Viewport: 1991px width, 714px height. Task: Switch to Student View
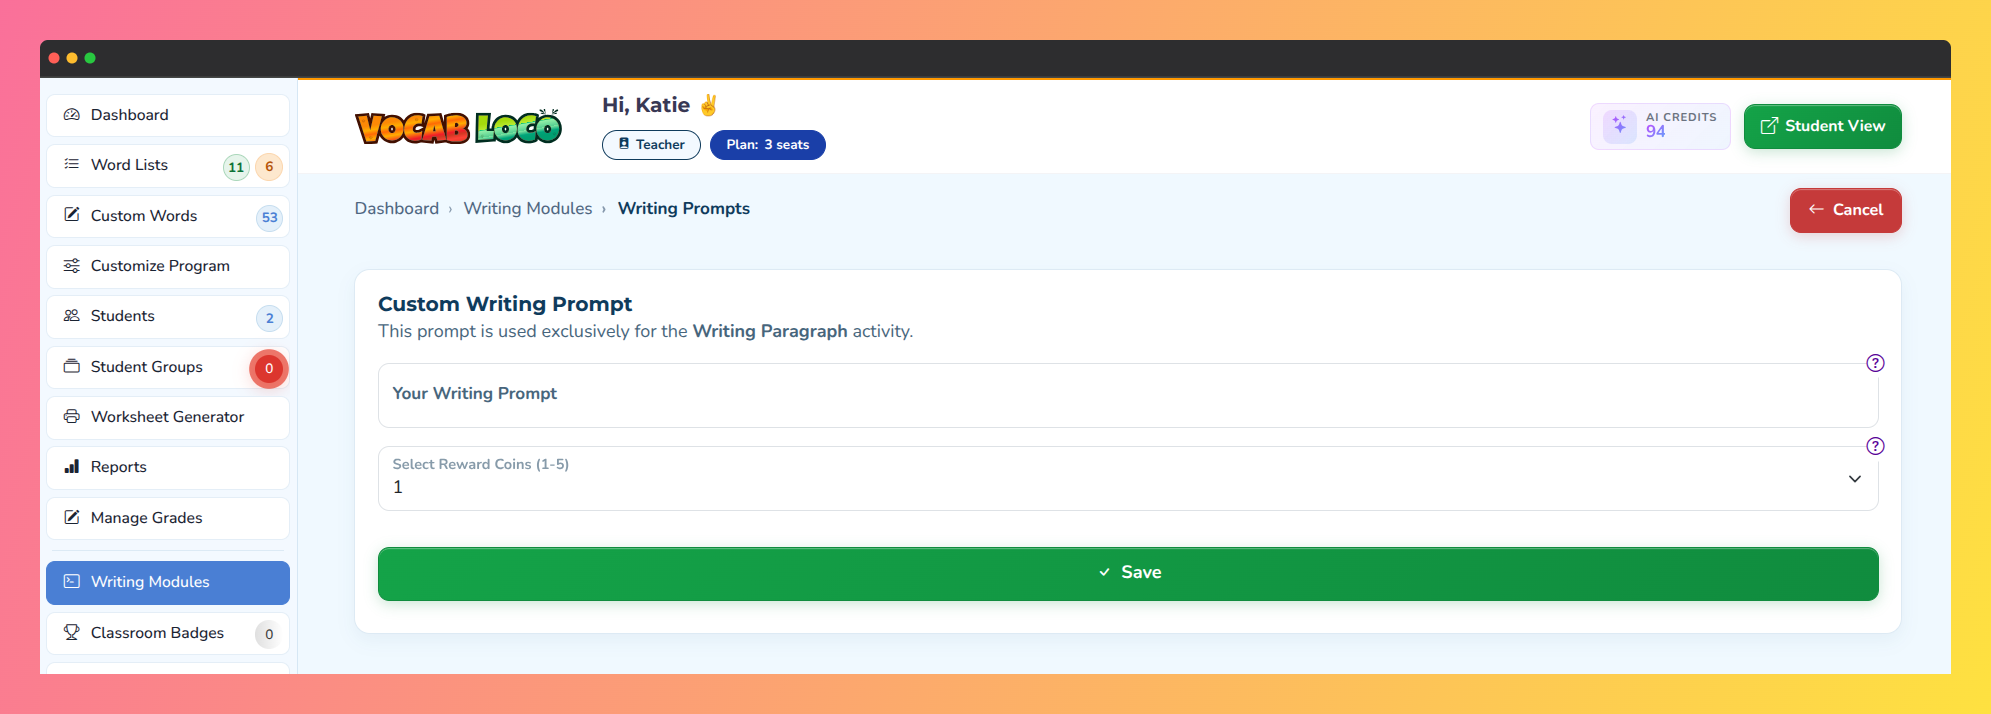tap(1823, 127)
